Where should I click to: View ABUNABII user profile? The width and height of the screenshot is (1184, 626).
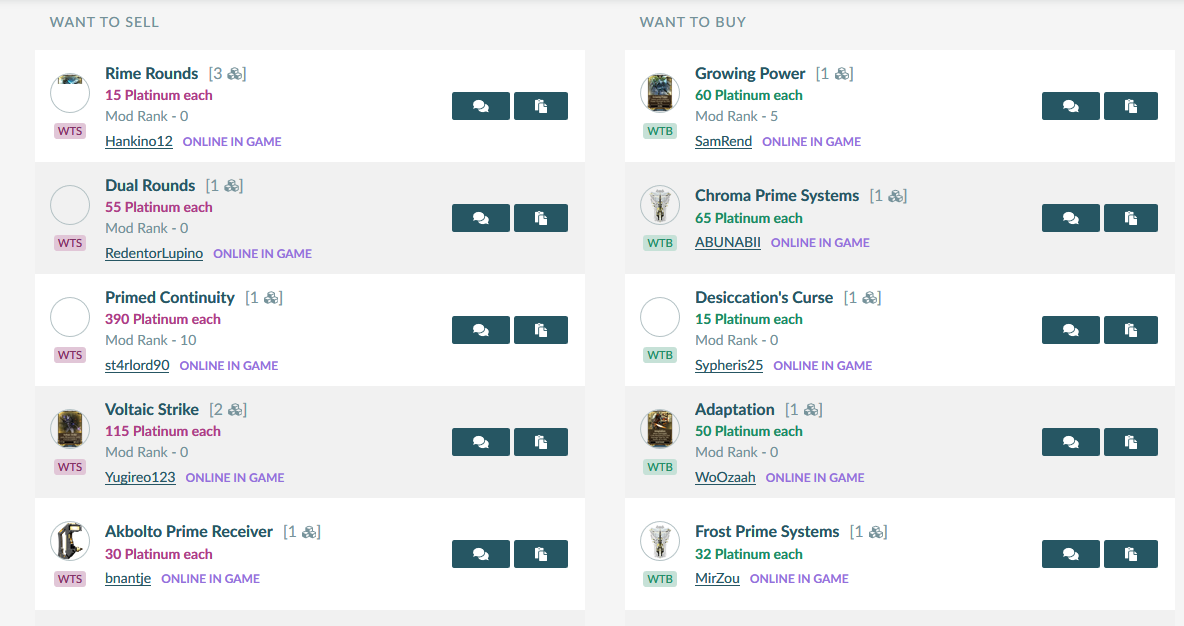coord(727,242)
